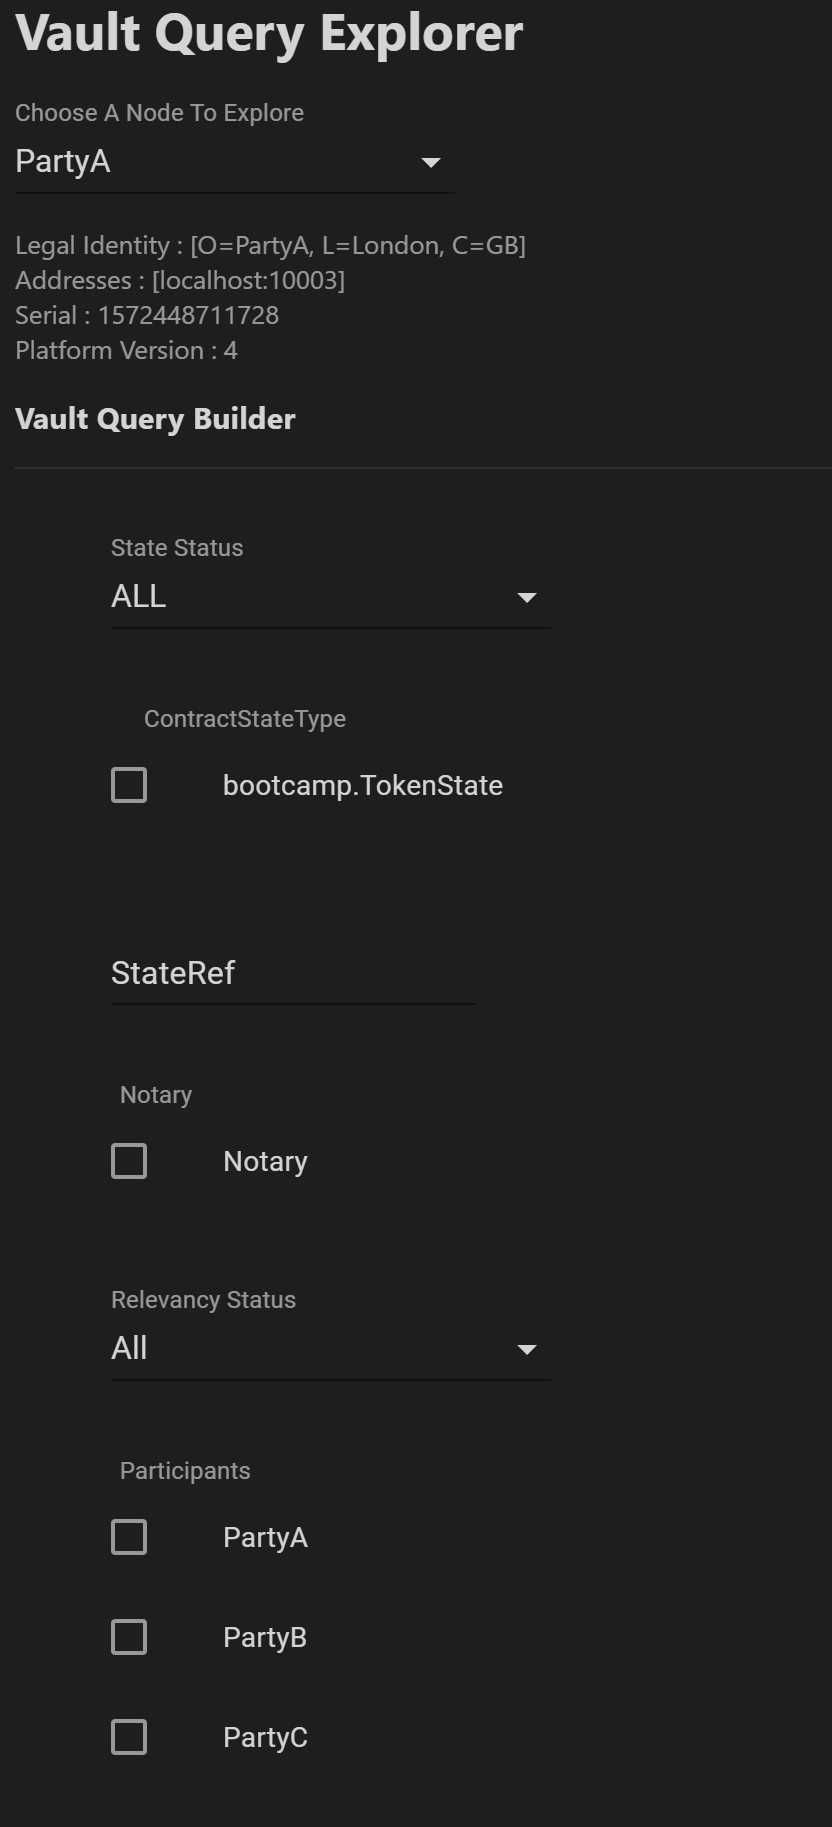The width and height of the screenshot is (832, 1827).
Task: Enable the Notary checkbox
Action: pyautogui.click(x=129, y=1161)
